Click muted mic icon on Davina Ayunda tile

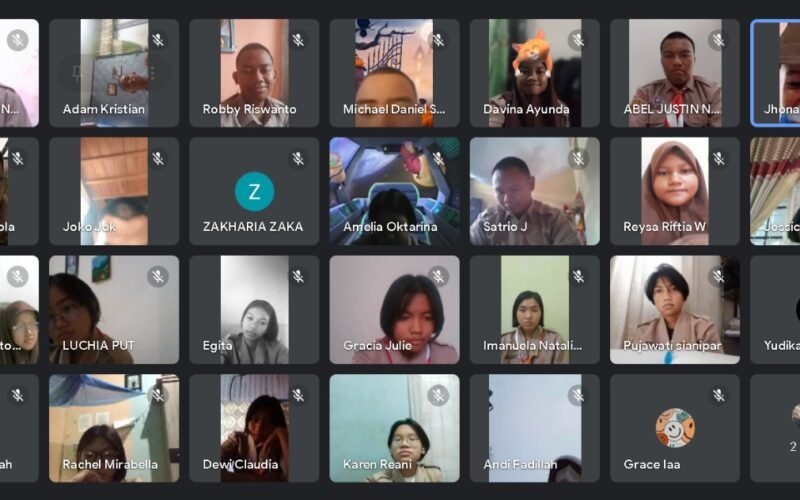point(579,40)
